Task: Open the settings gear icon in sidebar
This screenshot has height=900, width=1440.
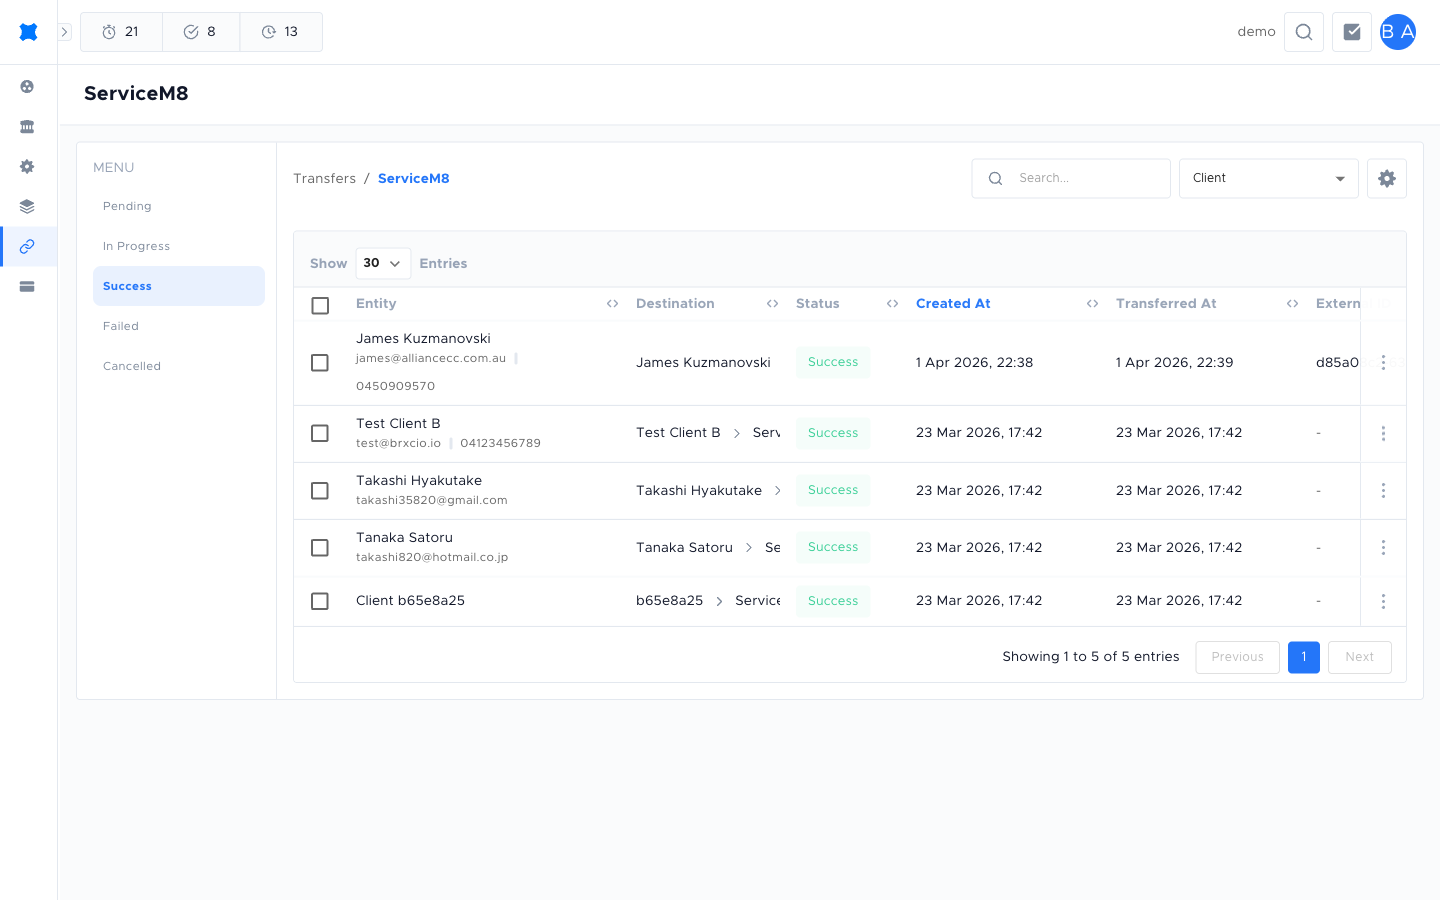Action: click(27, 167)
